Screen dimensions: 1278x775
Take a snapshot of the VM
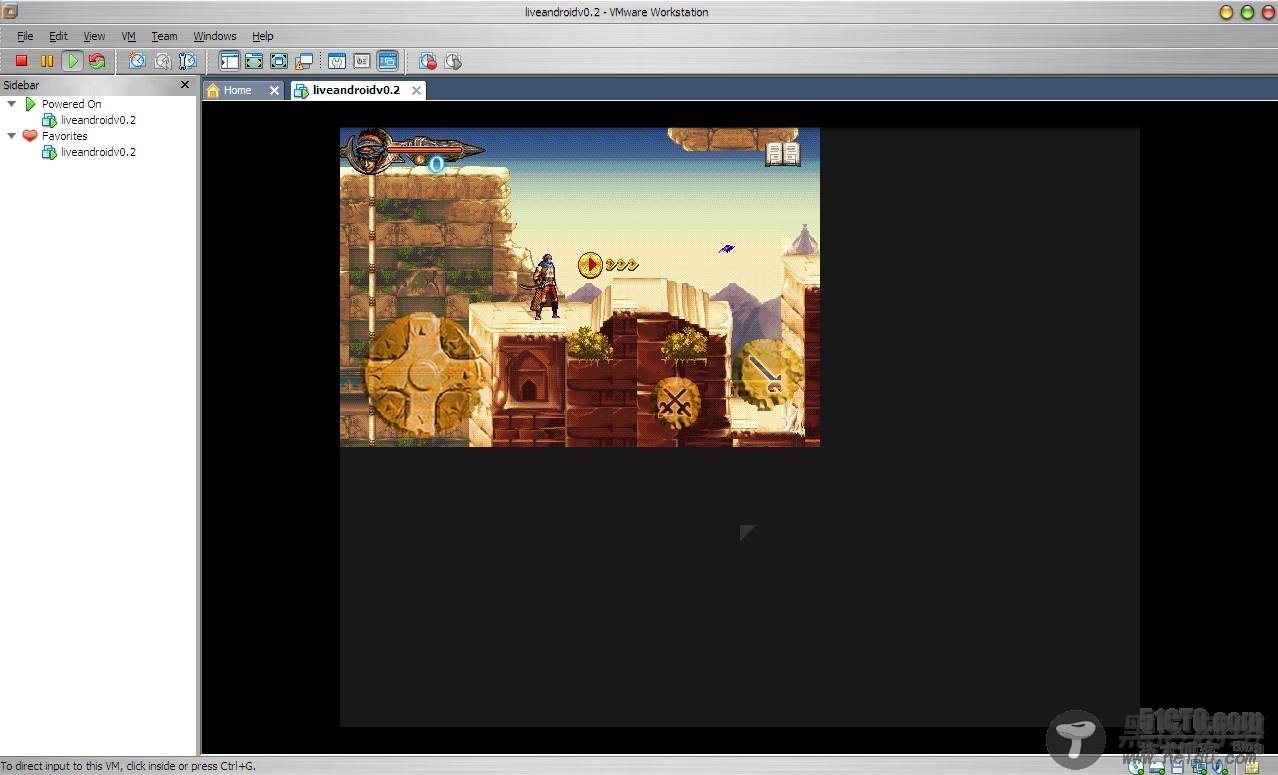coord(137,61)
